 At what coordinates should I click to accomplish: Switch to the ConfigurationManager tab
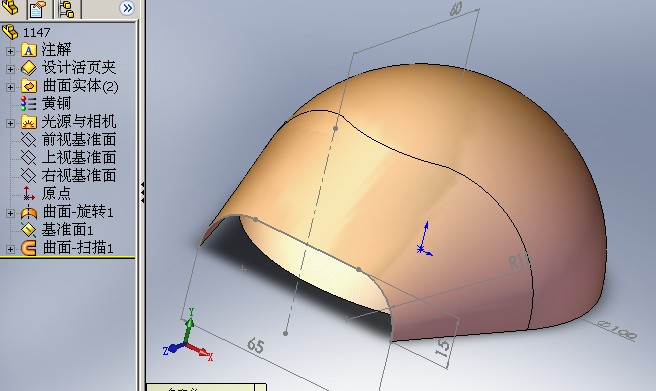pyautogui.click(x=67, y=9)
